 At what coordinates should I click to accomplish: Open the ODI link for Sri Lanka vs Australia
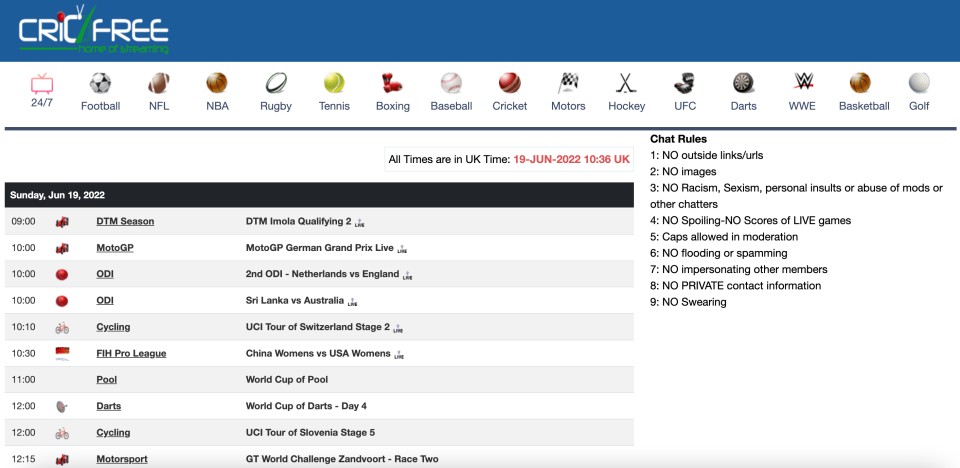(105, 300)
